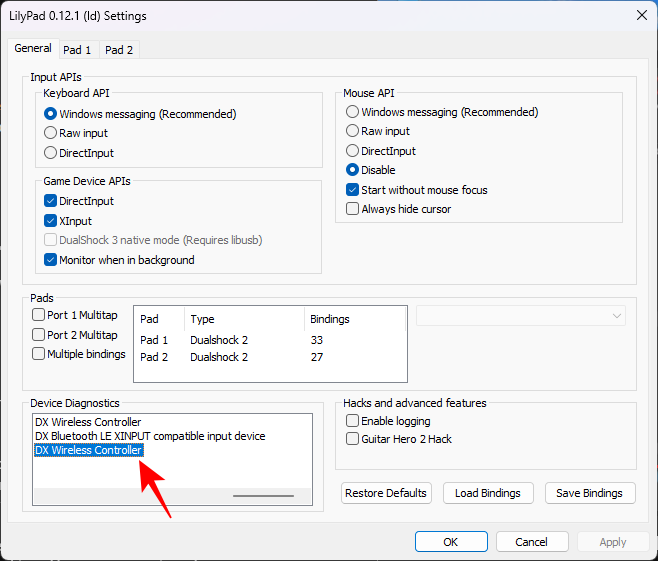This screenshot has width=658, height=561.
Task: Click Load Bindings button
Action: [x=488, y=493]
